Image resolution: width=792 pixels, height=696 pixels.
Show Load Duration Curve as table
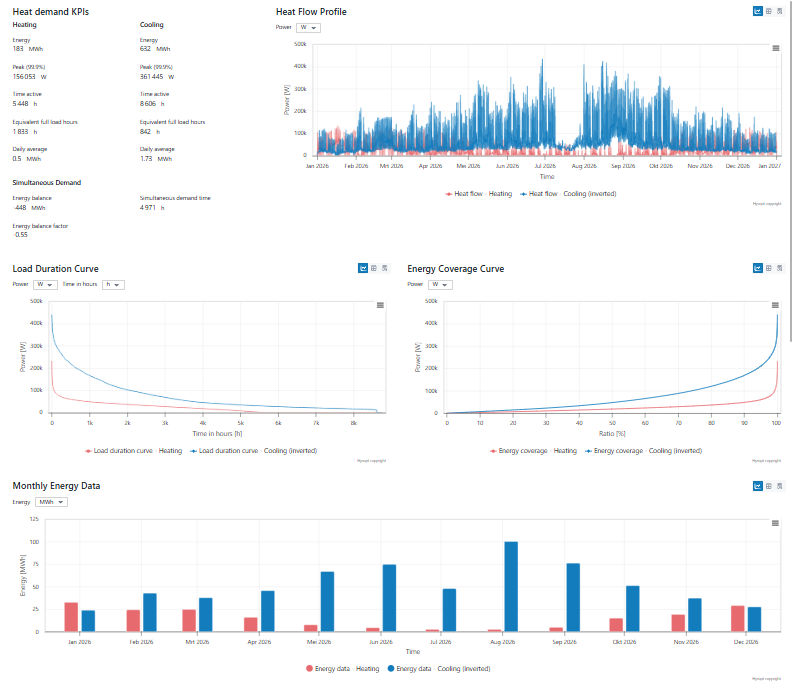point(373,268)
